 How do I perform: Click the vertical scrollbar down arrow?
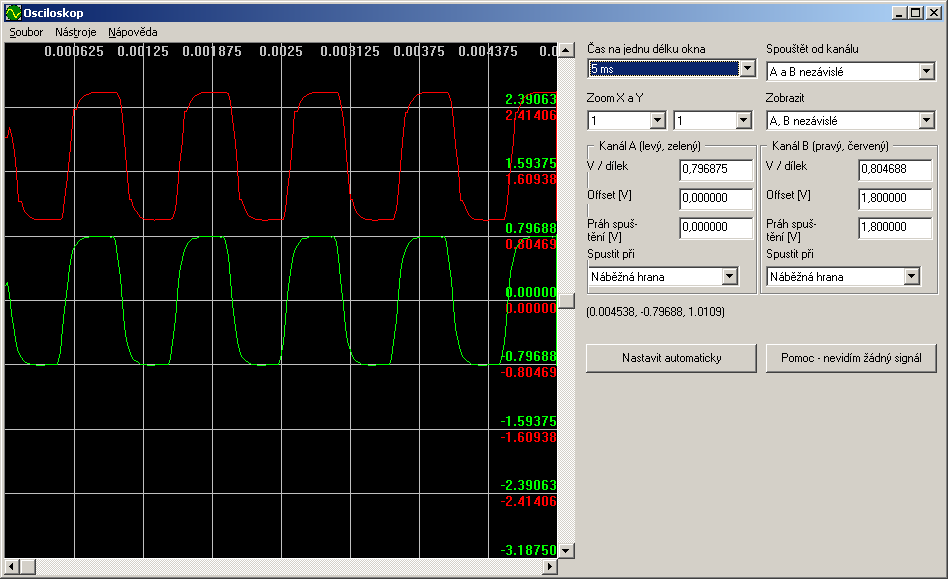tap(566, 550)
